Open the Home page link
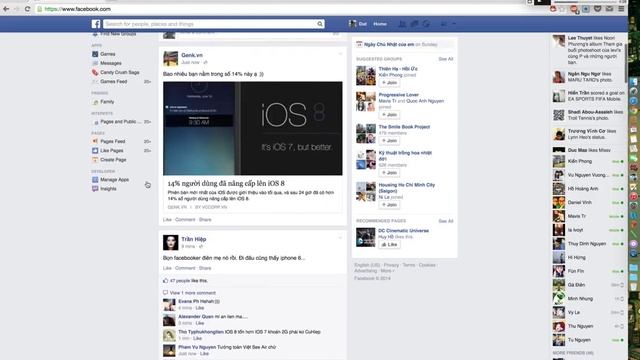 380,24
